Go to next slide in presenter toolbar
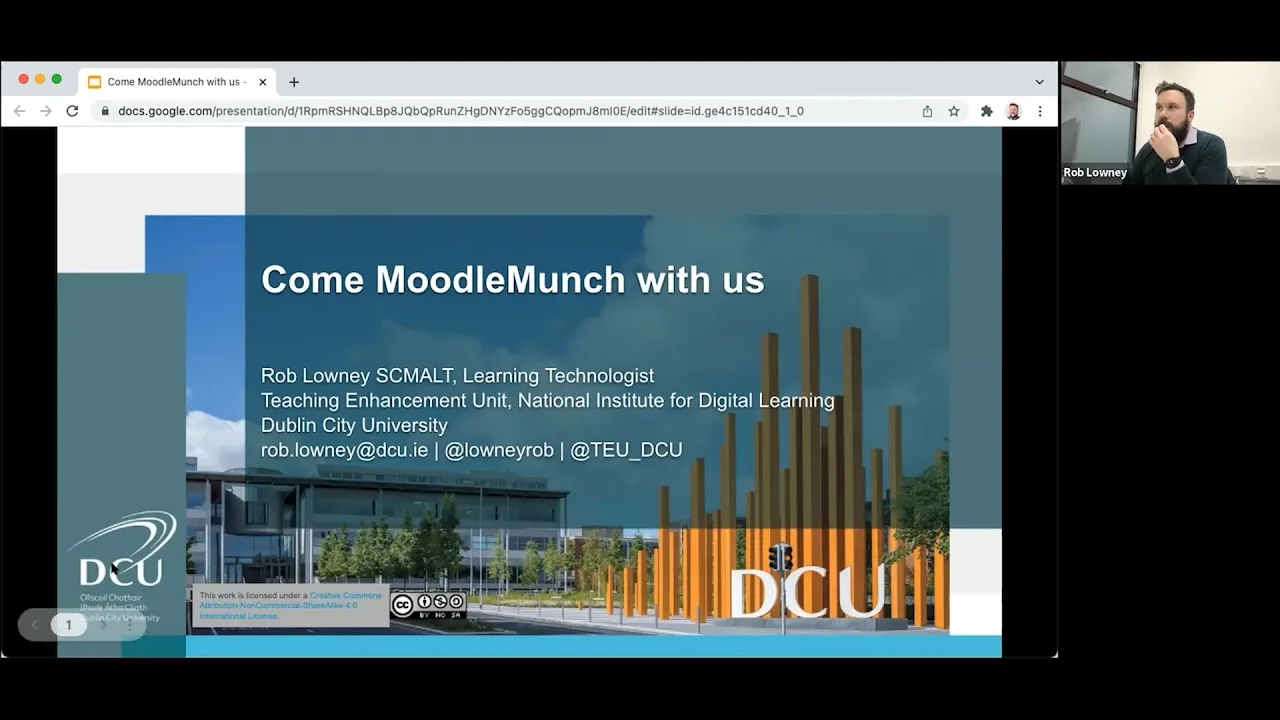 (102, 625)
